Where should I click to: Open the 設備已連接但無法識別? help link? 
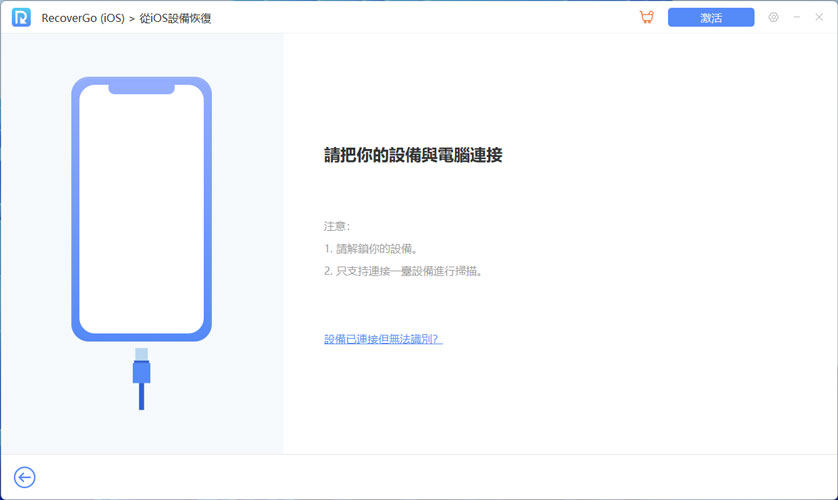[x=383, y=339]
